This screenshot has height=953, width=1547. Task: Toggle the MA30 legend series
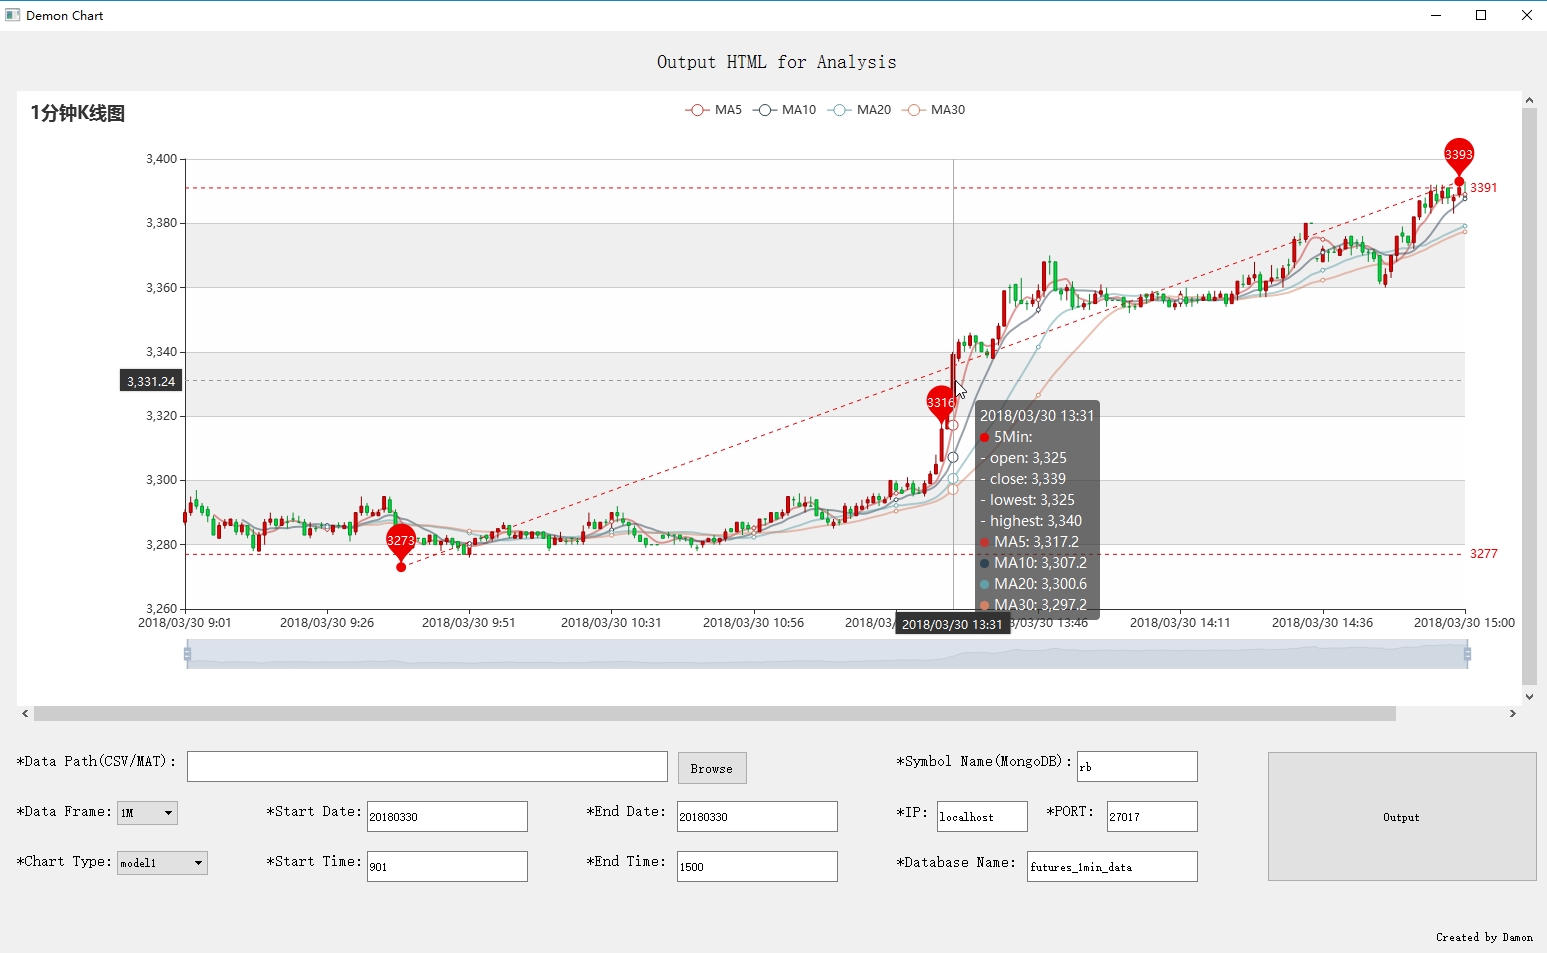pyautogui.click(x=934, y=110)
